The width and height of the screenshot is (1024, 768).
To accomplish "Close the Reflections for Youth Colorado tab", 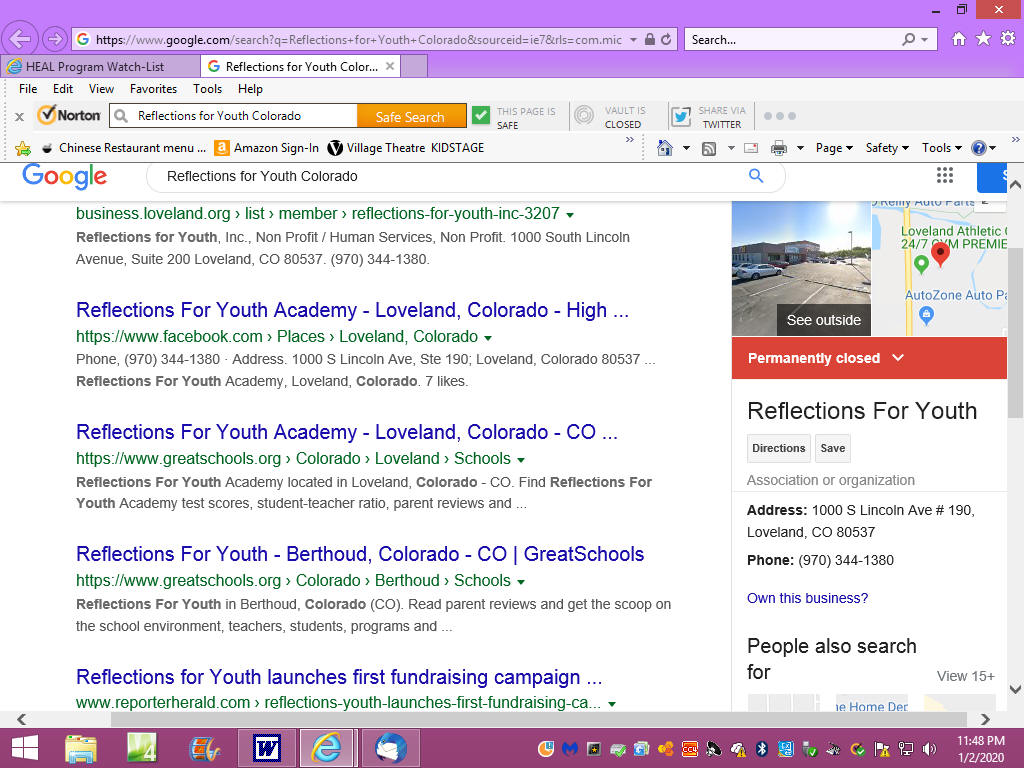I will pyautogui.click(x=390, y=66).
